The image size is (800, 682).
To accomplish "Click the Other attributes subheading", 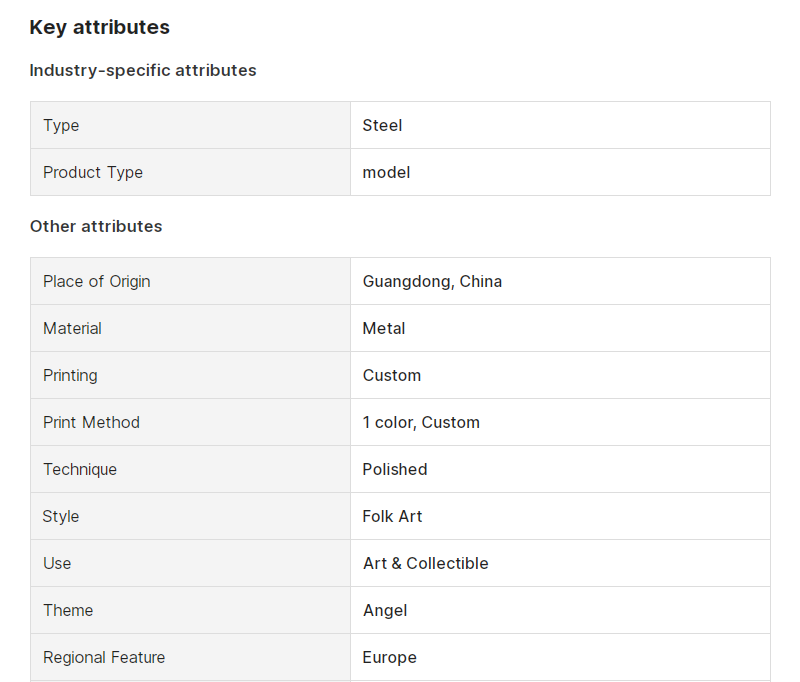I will click(x=96, y=226).
